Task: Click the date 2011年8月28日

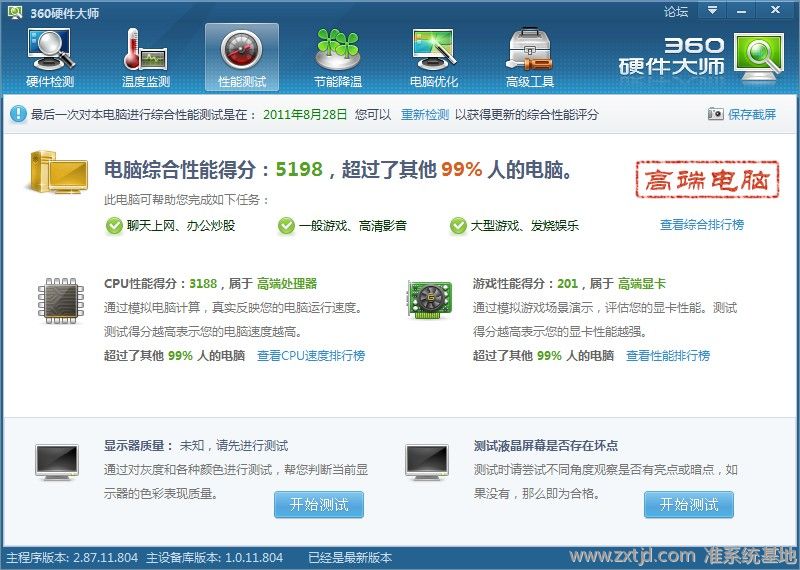Action: click(305, 114)
